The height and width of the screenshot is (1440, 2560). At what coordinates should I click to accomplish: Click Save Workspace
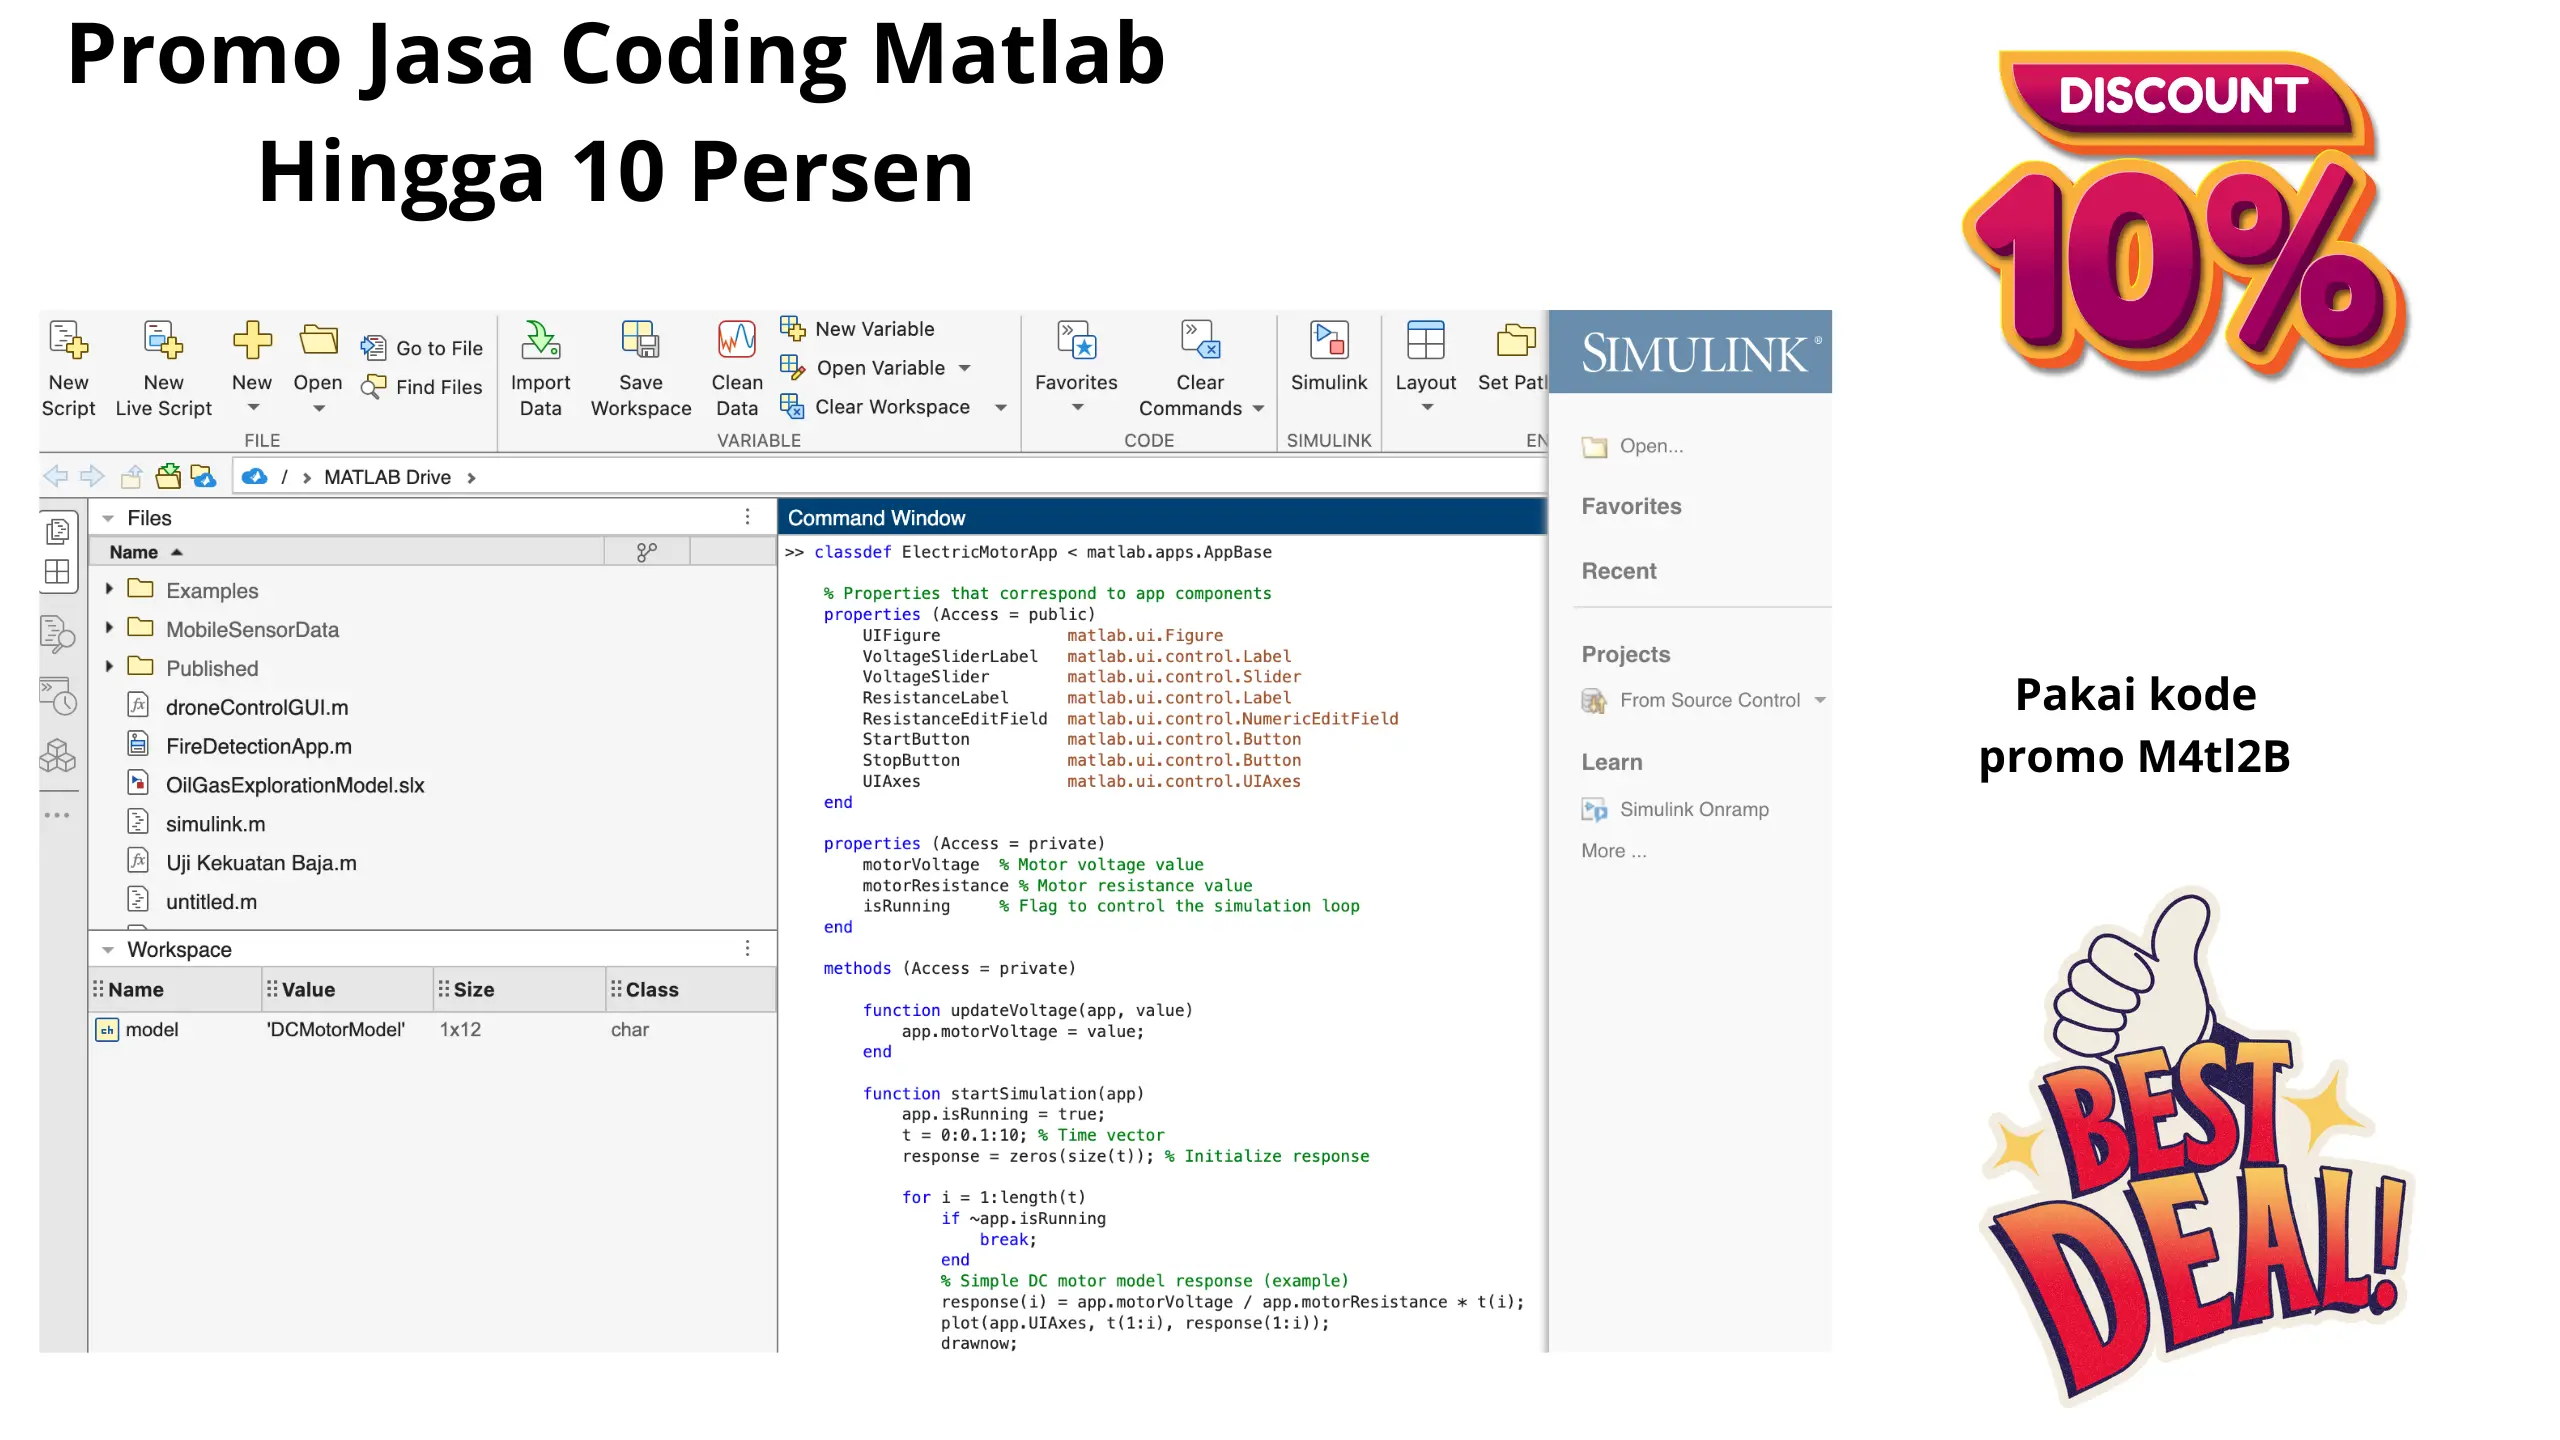[x=640, y=368]
